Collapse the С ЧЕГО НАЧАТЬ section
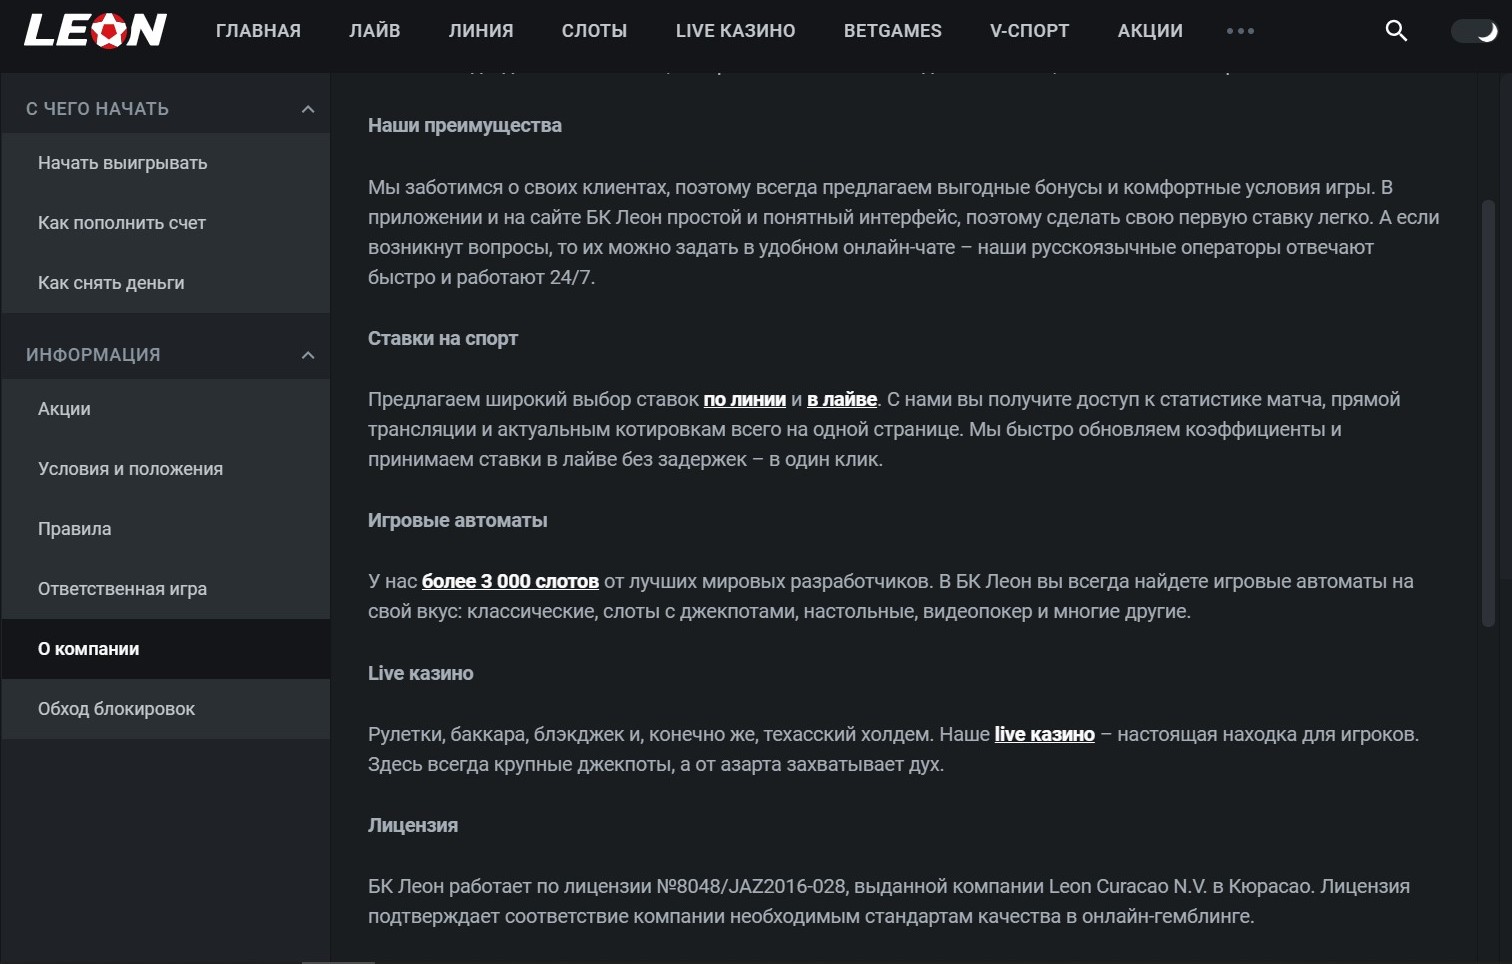The width and height of the screenshot is (1512, 964). [308, 109]
